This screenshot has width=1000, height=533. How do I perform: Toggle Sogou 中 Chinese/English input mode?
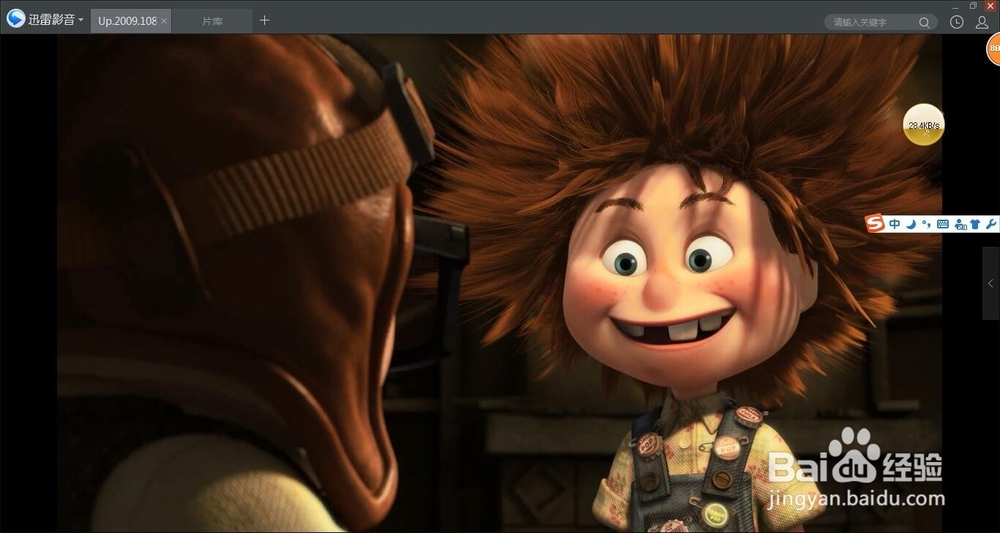(x=895, y=224)
